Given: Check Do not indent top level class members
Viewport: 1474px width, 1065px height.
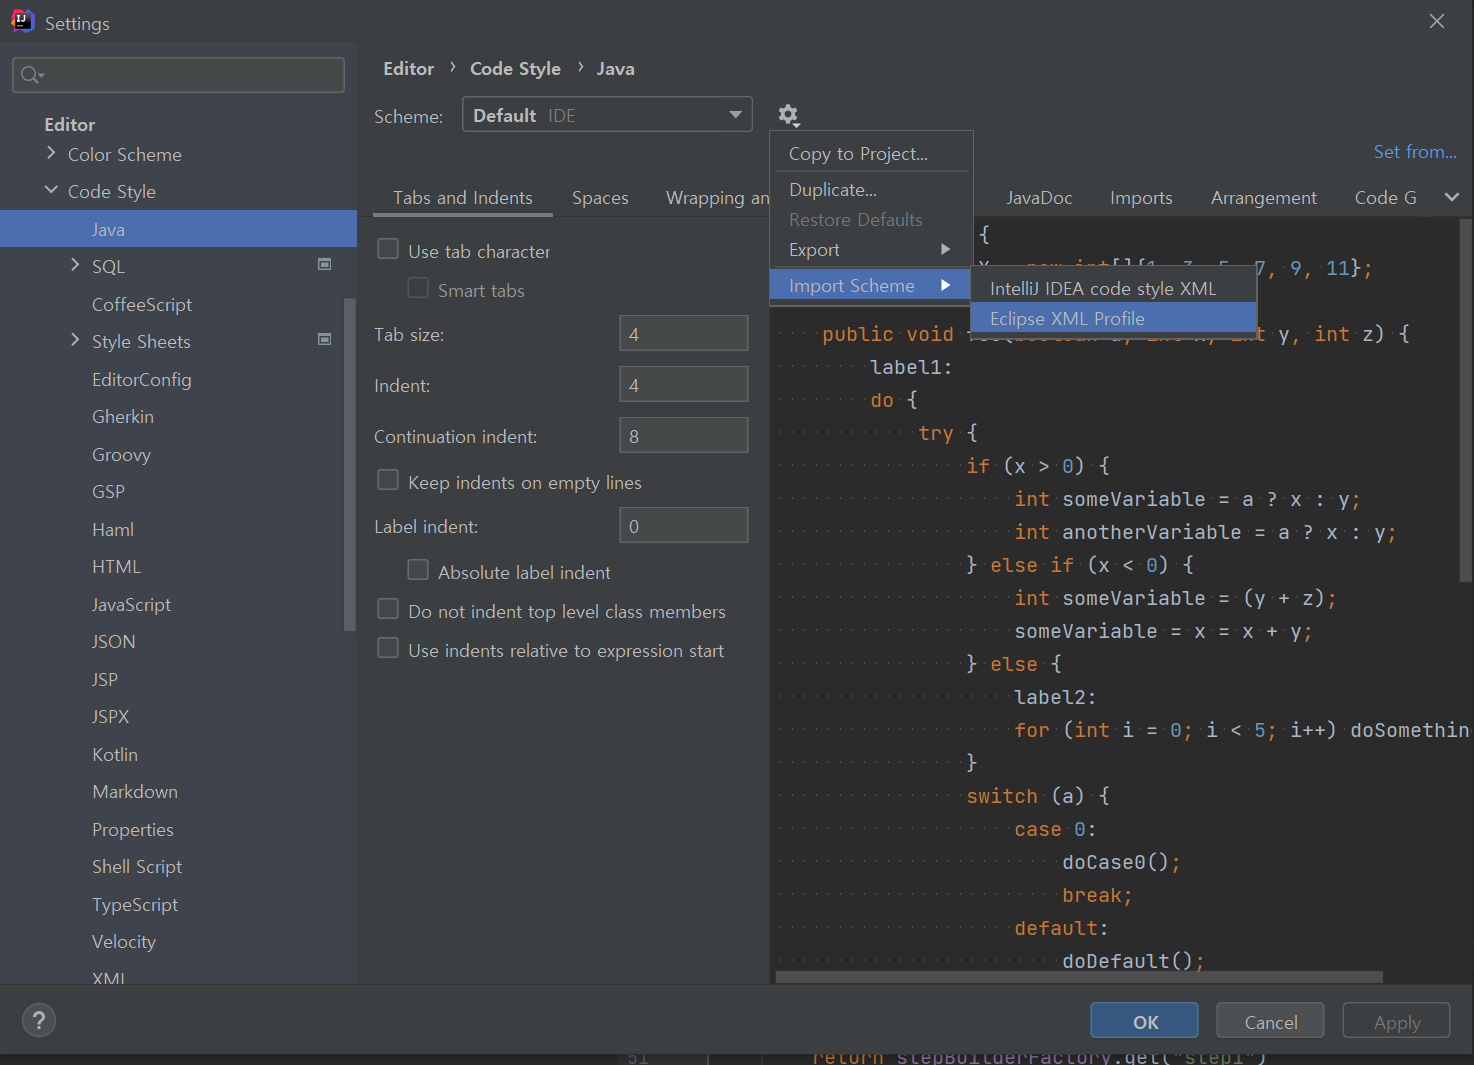Looking at the screenshot, I should point(388,609).
